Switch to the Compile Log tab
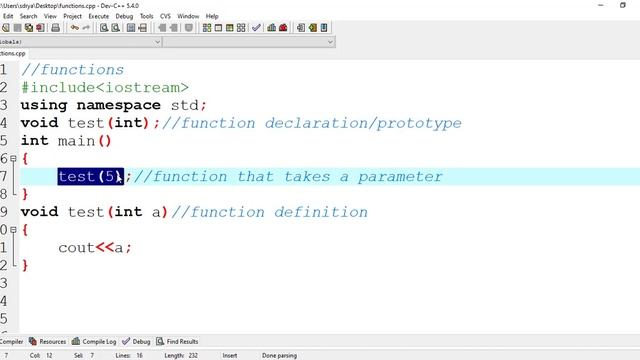The width and height of the screenshot is (640, 360). 94,342
